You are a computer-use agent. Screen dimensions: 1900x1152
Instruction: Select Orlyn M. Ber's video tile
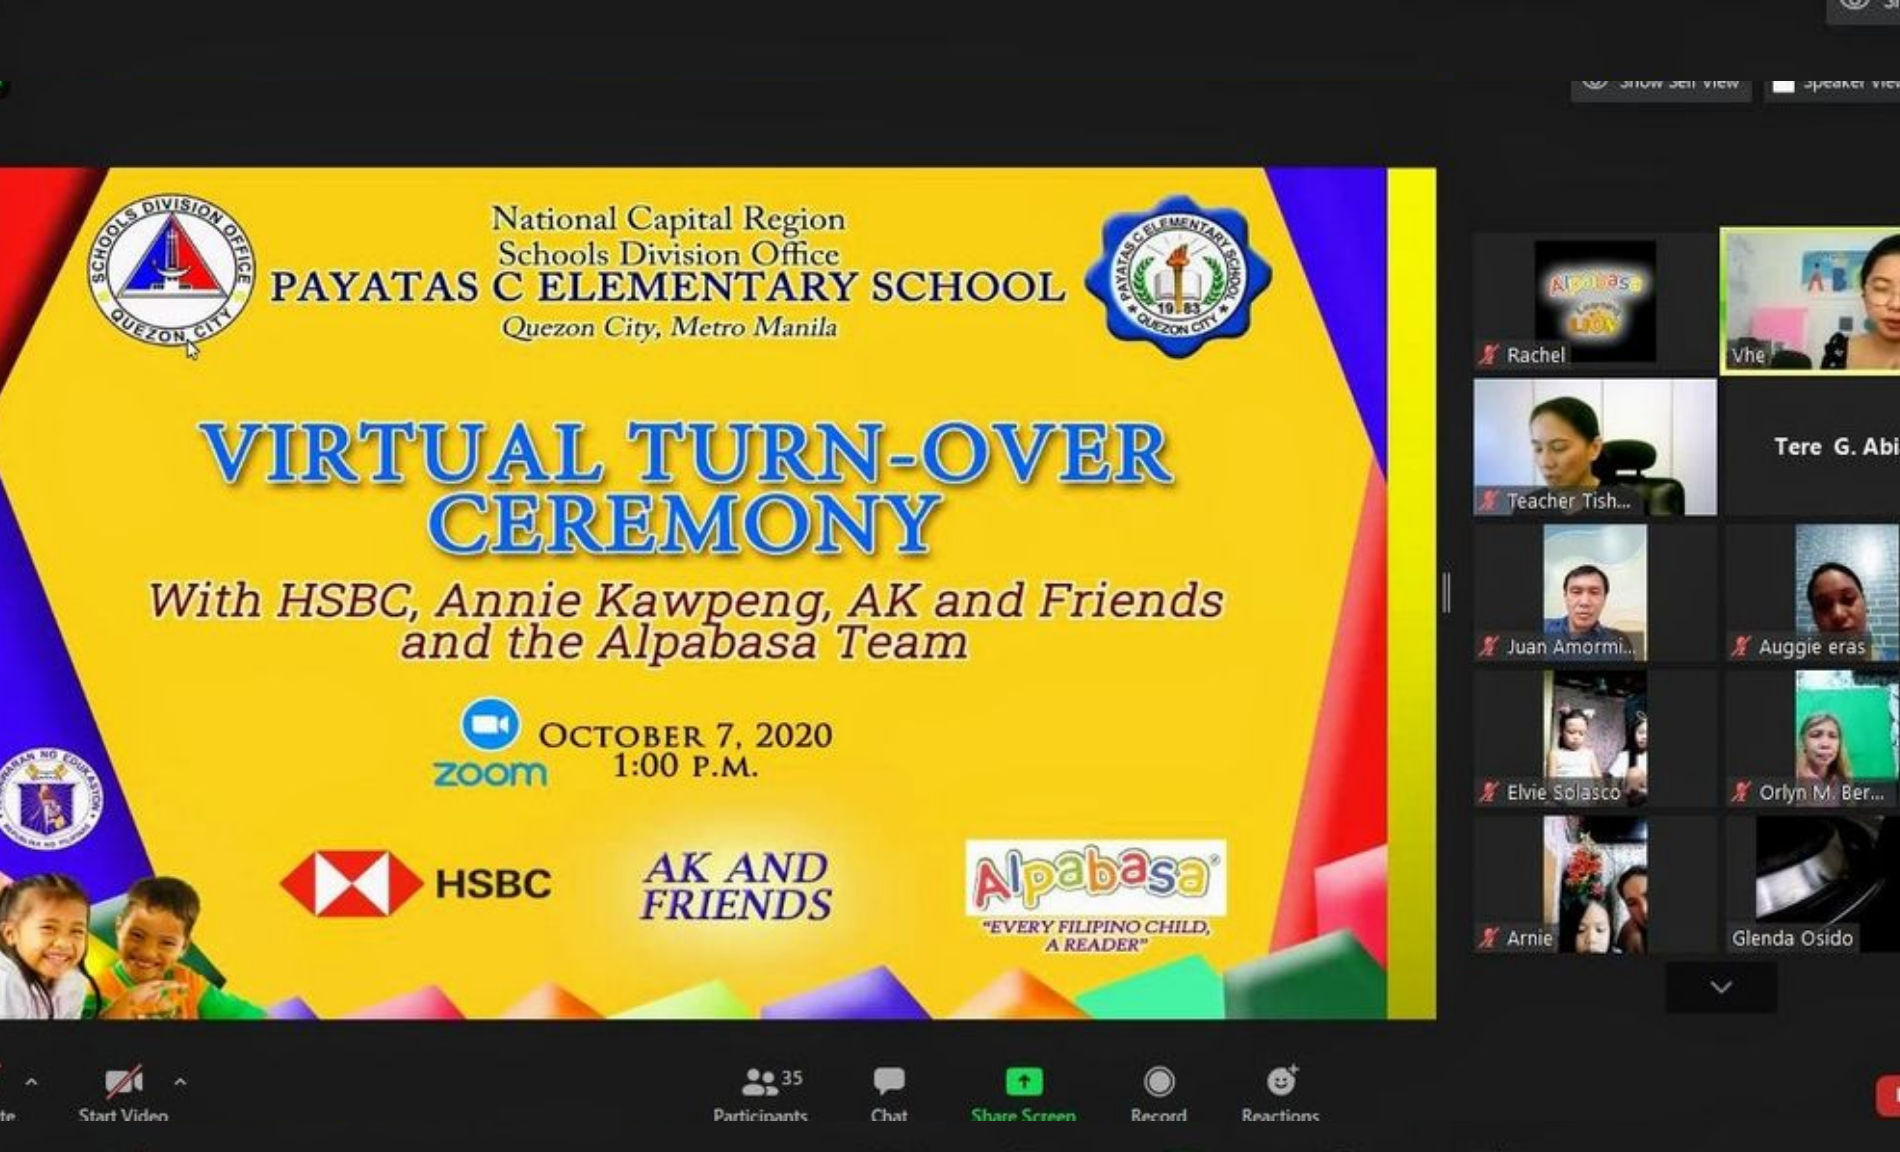(x=1812, y=738)
